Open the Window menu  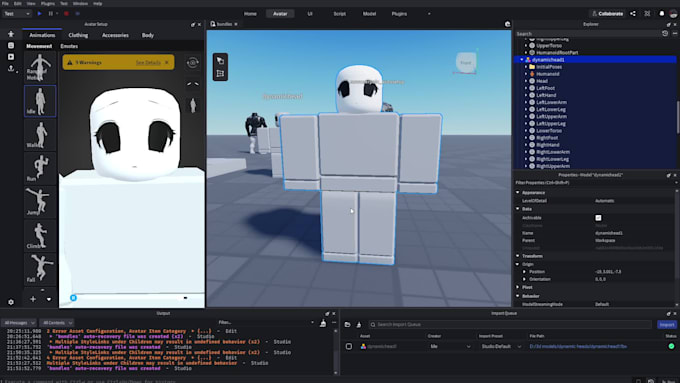pyautogui.click(x=80, y=3)
